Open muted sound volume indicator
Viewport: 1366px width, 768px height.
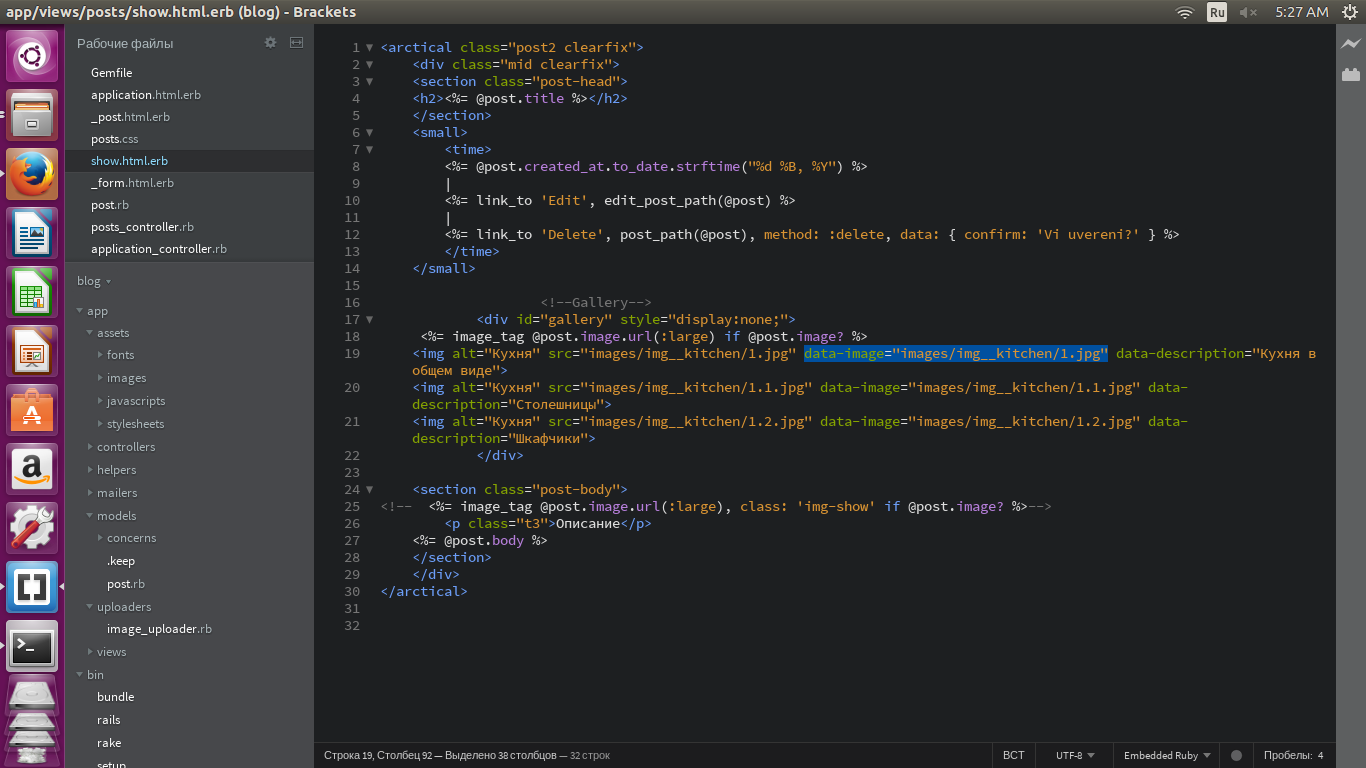[1248, 12]
